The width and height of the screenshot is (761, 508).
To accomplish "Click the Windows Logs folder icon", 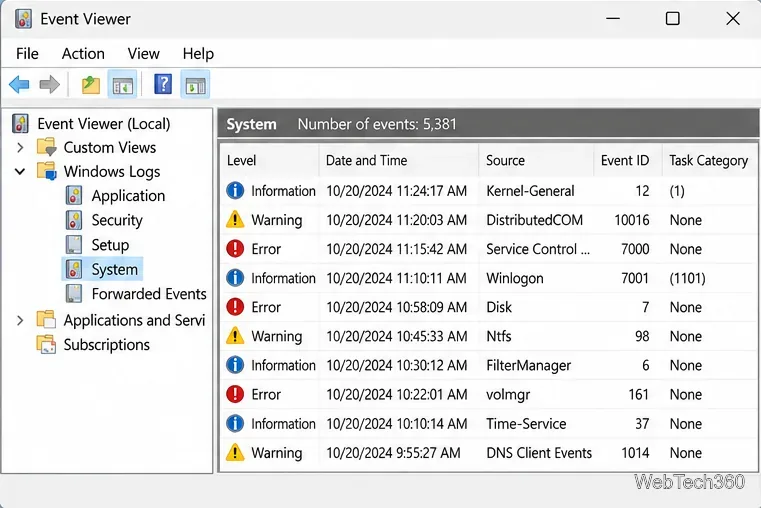I will click(x=47, y=171).
